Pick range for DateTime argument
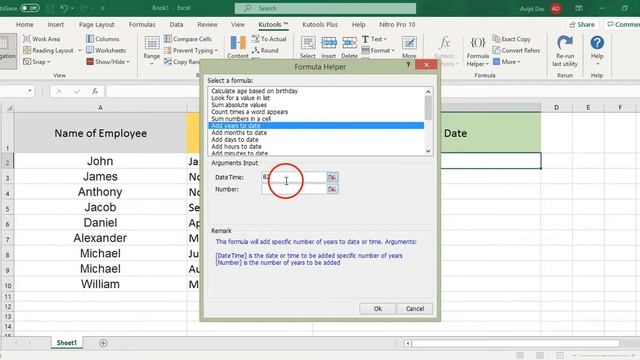 click(332, 177)
